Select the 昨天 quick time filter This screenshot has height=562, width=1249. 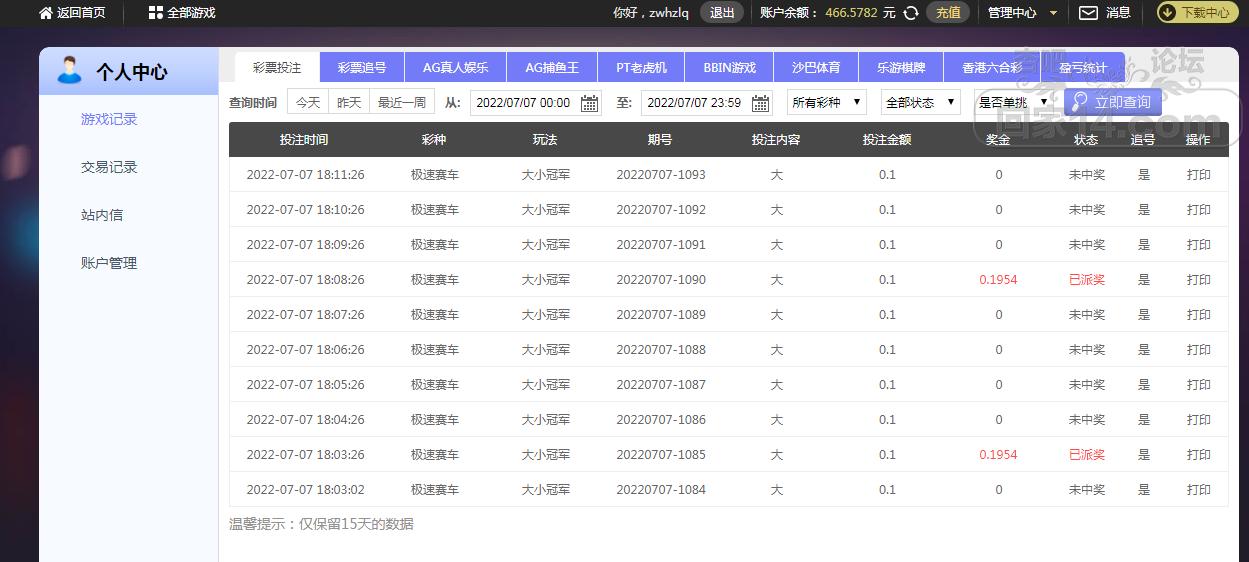(349, 102)
